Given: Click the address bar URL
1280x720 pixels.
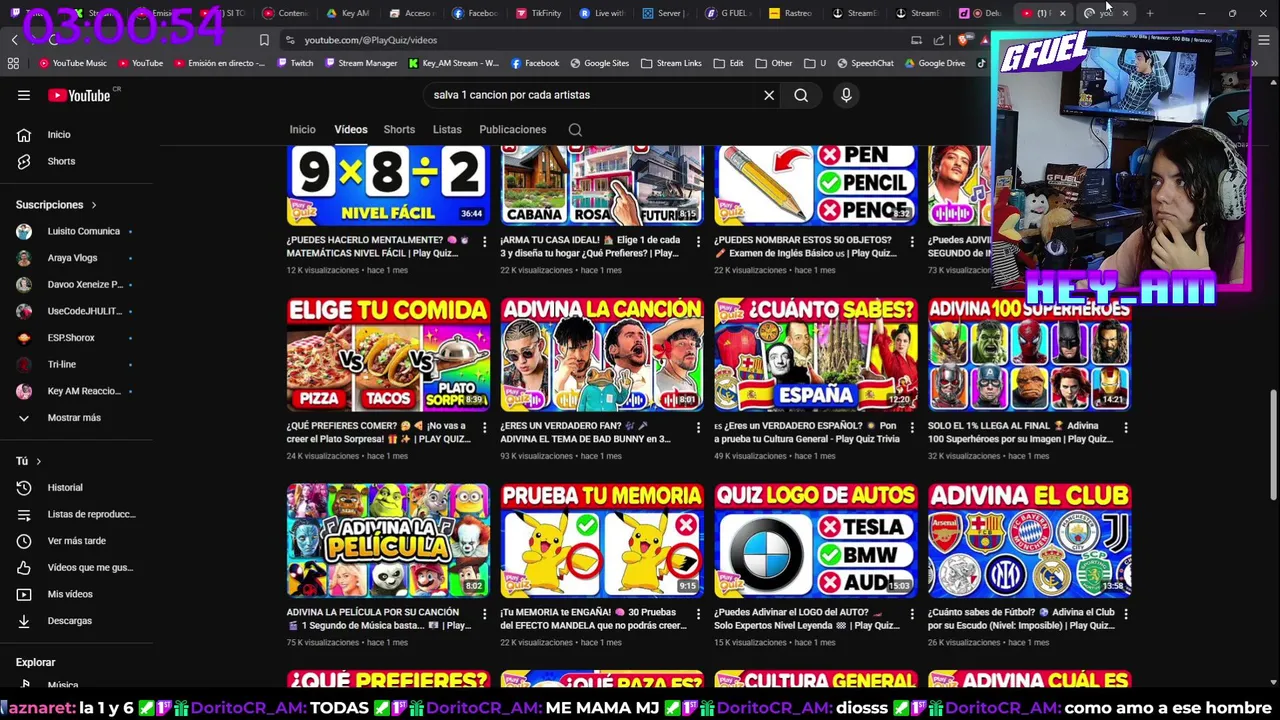Looking at the screenshot, I should pyautogui.click(x=371, y=40).
